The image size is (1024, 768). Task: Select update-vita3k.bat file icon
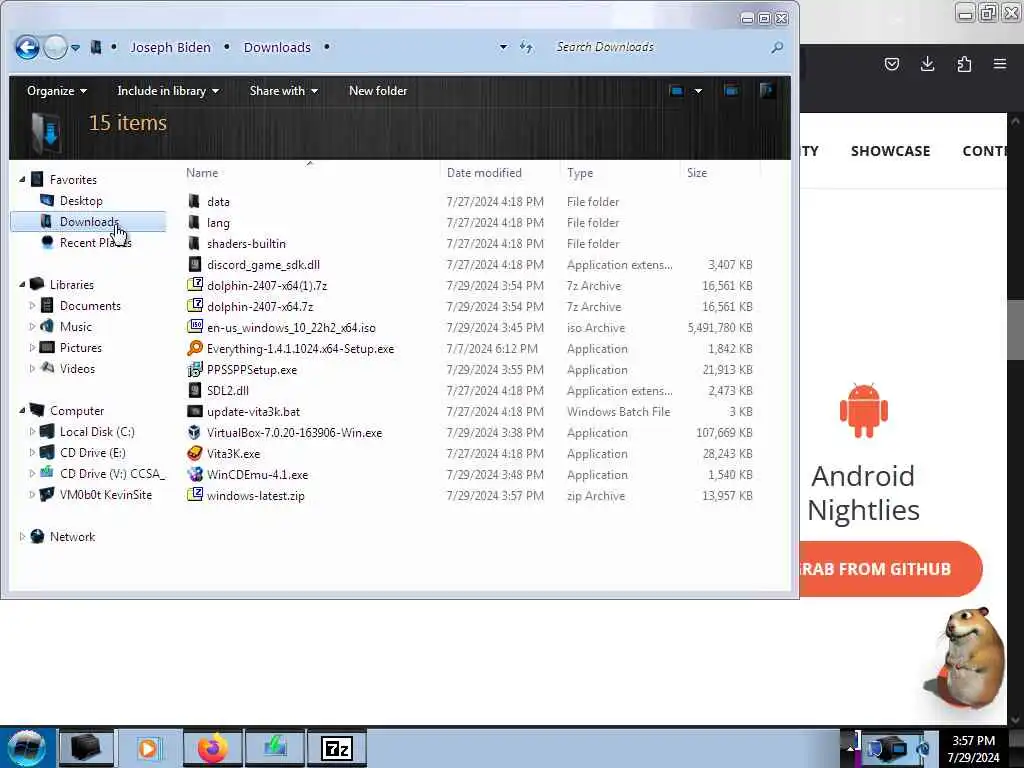[195, 411]
